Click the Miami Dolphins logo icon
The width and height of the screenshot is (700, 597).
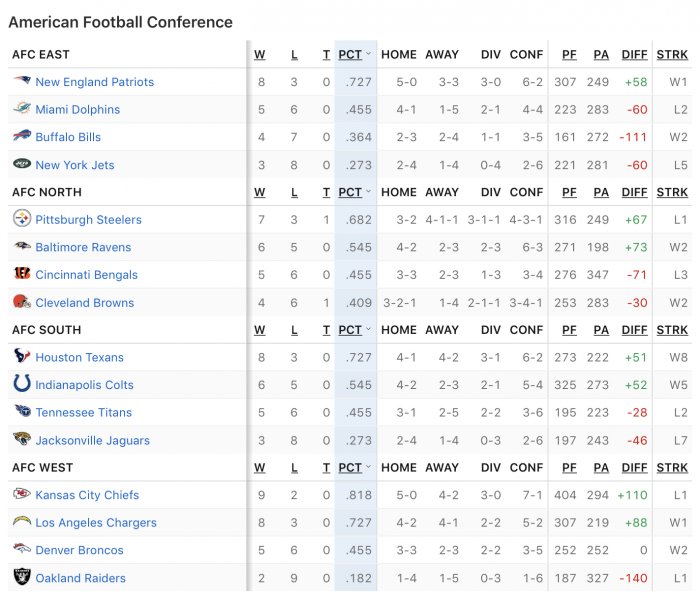[x=22, y=109]
